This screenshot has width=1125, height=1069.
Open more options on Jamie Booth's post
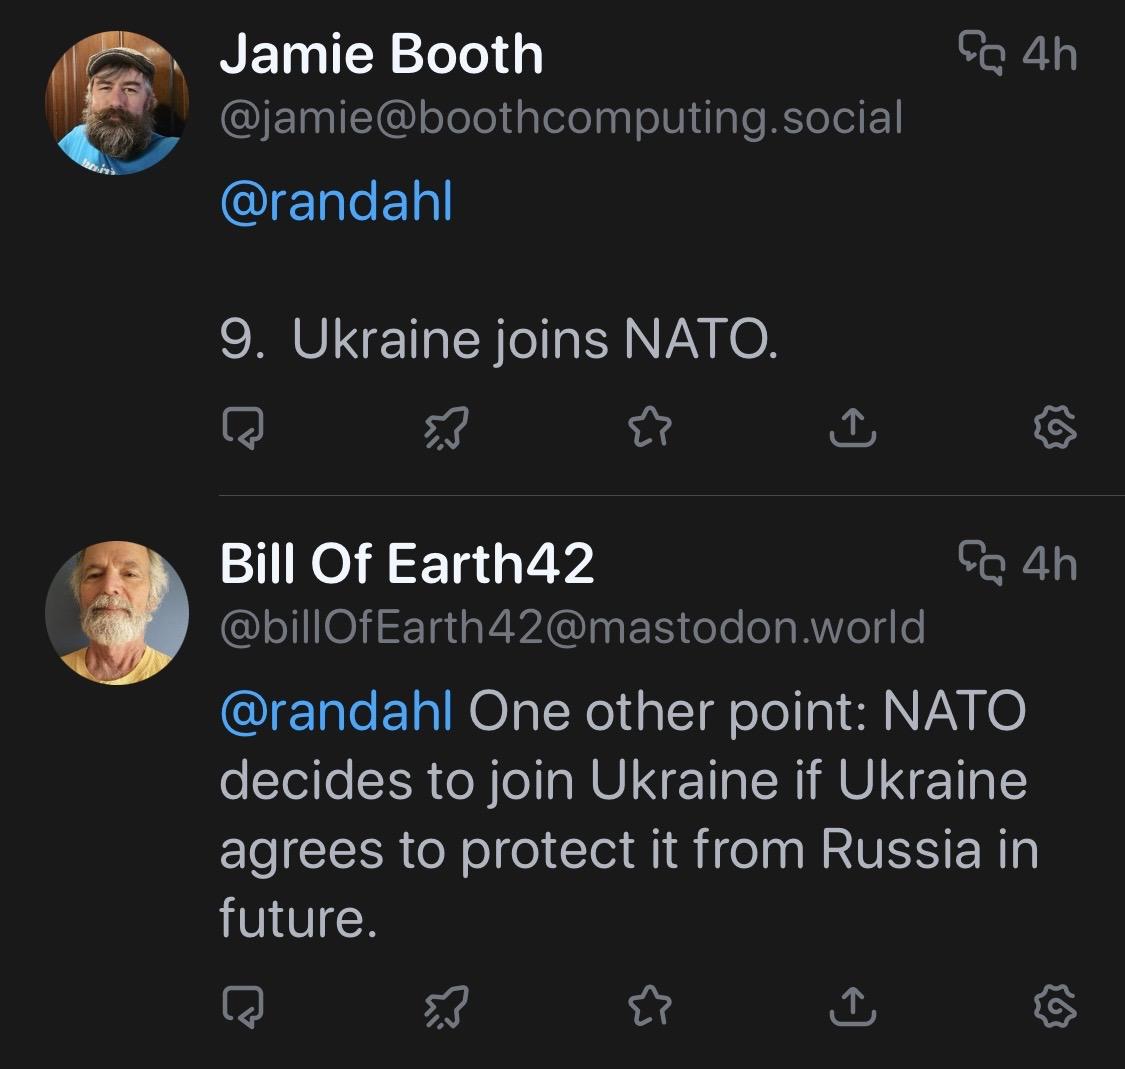(x=1056, y=429)
